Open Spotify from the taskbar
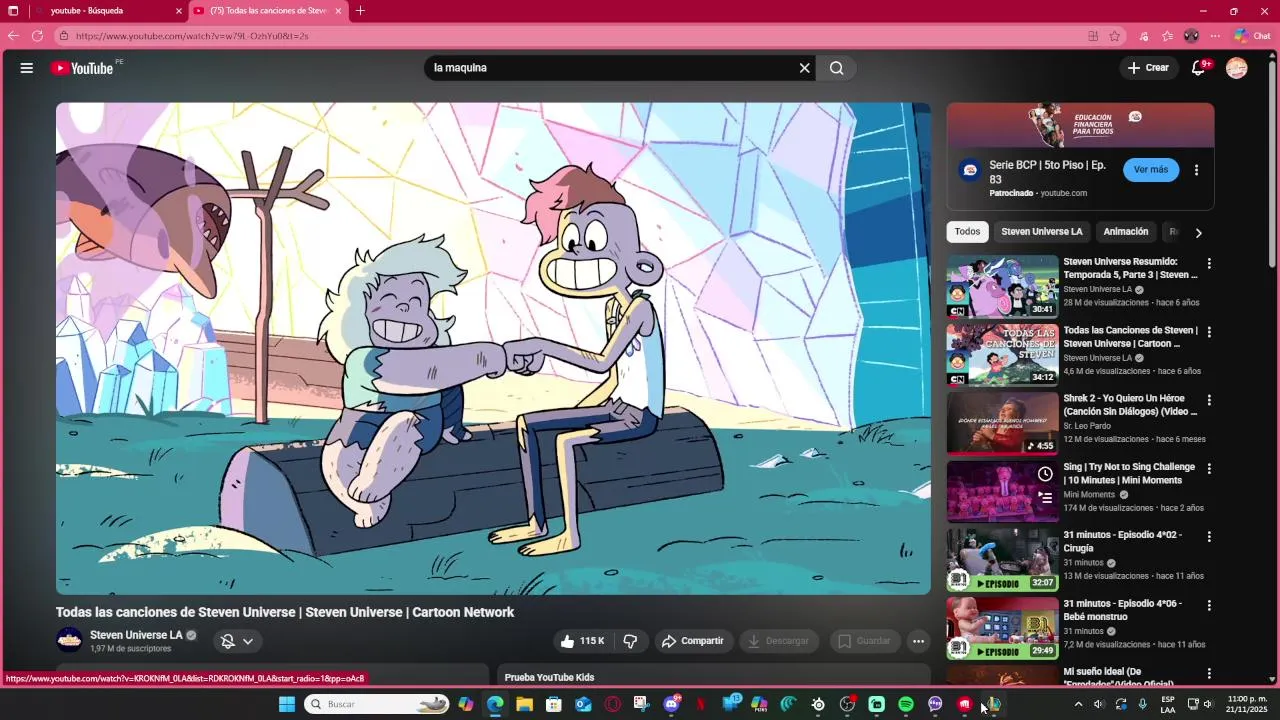Viewport: 1280px width, 720px height. point(906,704)
